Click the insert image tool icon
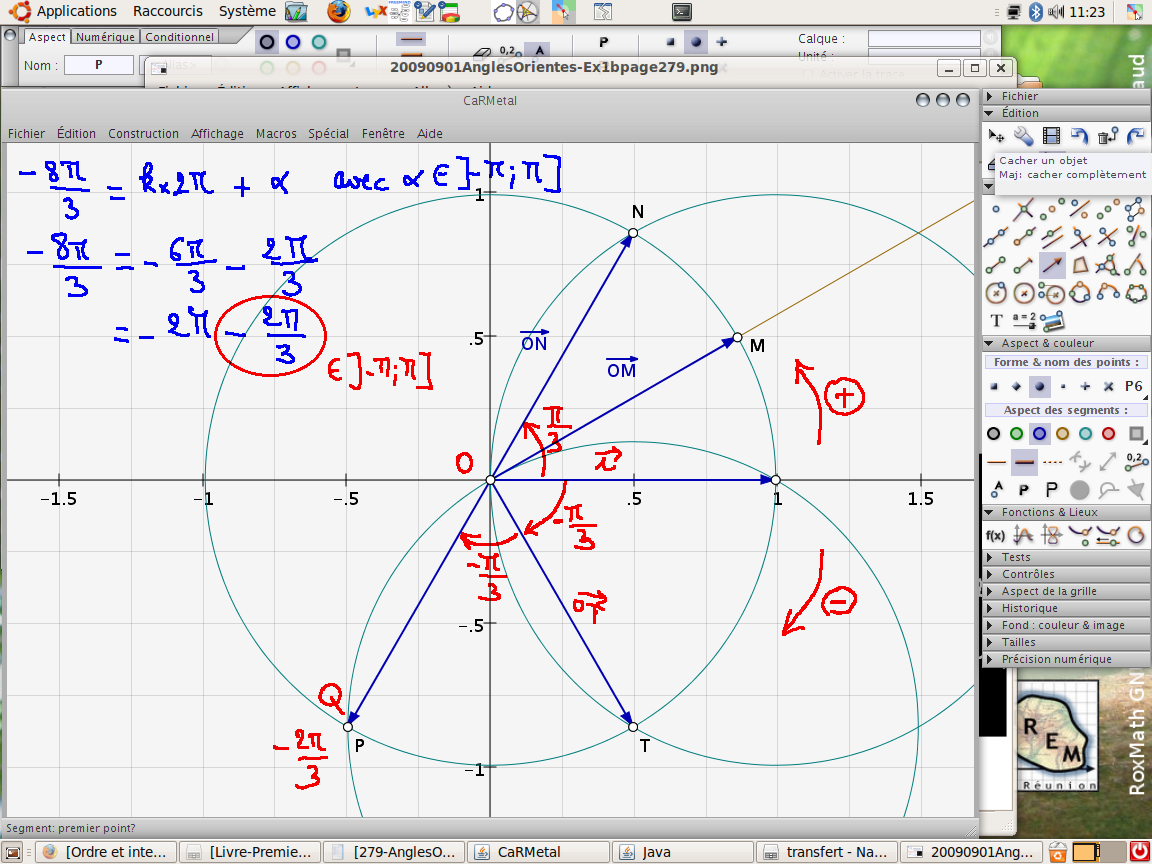 point(1052,321)
